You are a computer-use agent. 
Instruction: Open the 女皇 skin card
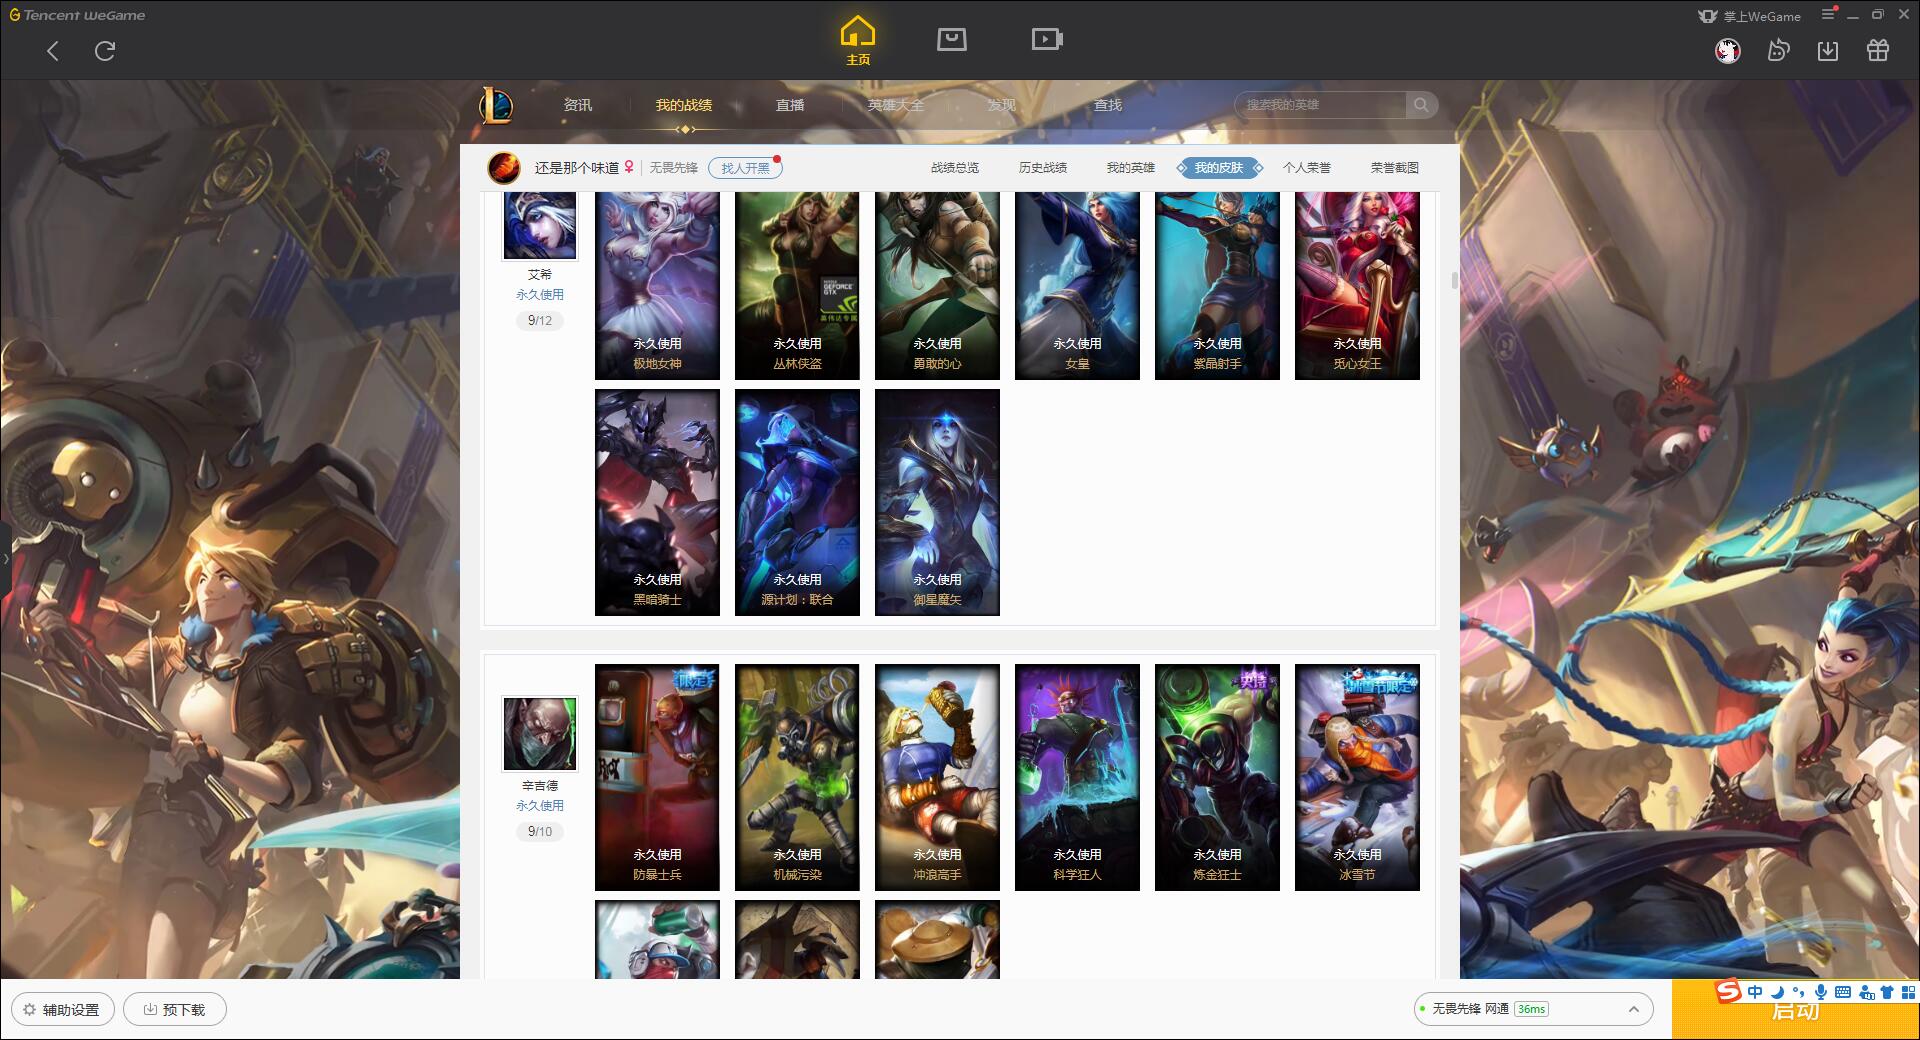coord(1077,286)
